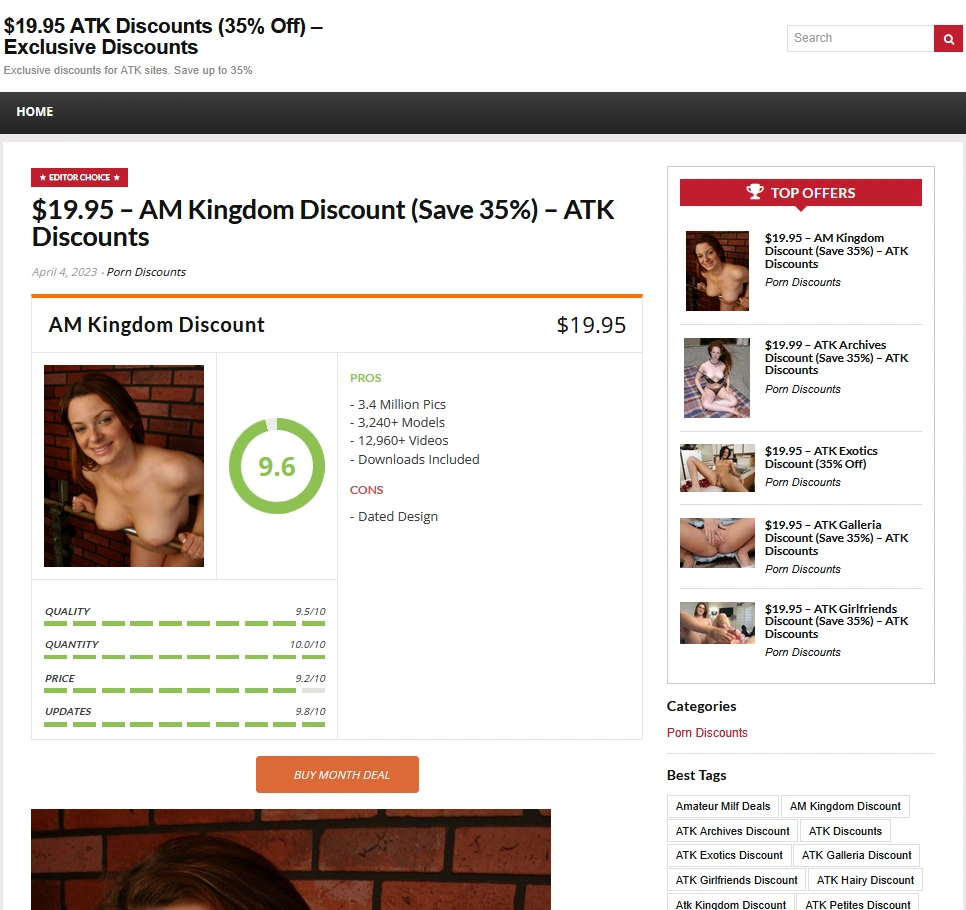Click the AM Kingdom Discount tag
Viewport: 966px width, 910px height.
coord(845,806)
